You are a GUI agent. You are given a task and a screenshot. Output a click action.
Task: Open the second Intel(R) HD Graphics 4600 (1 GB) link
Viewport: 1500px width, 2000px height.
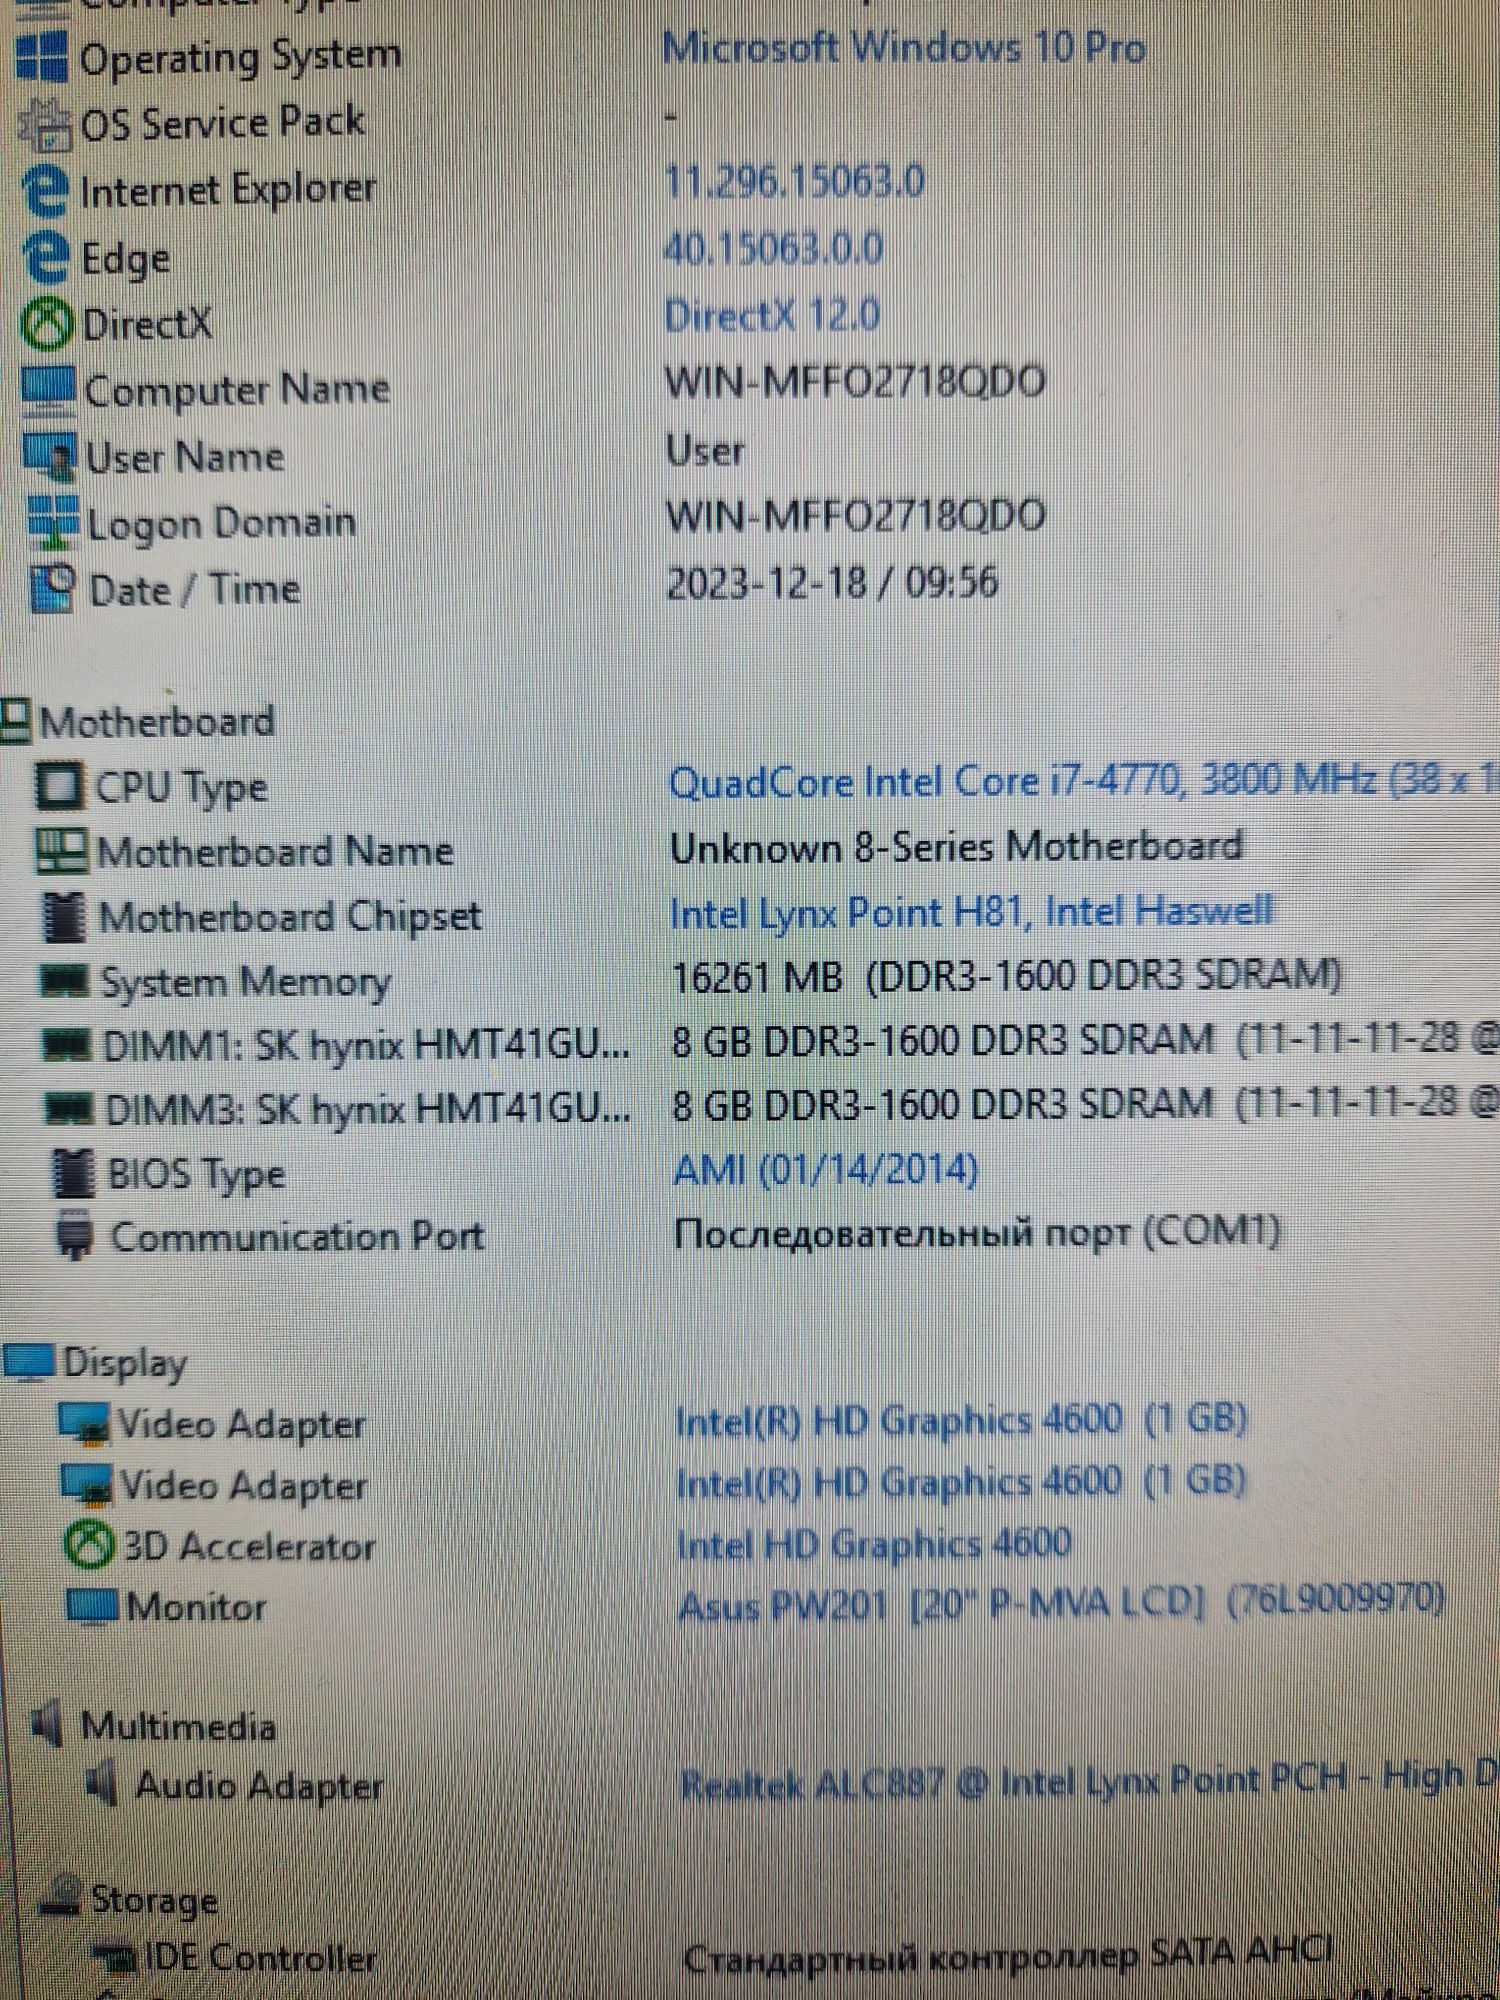click(961, 1482)
